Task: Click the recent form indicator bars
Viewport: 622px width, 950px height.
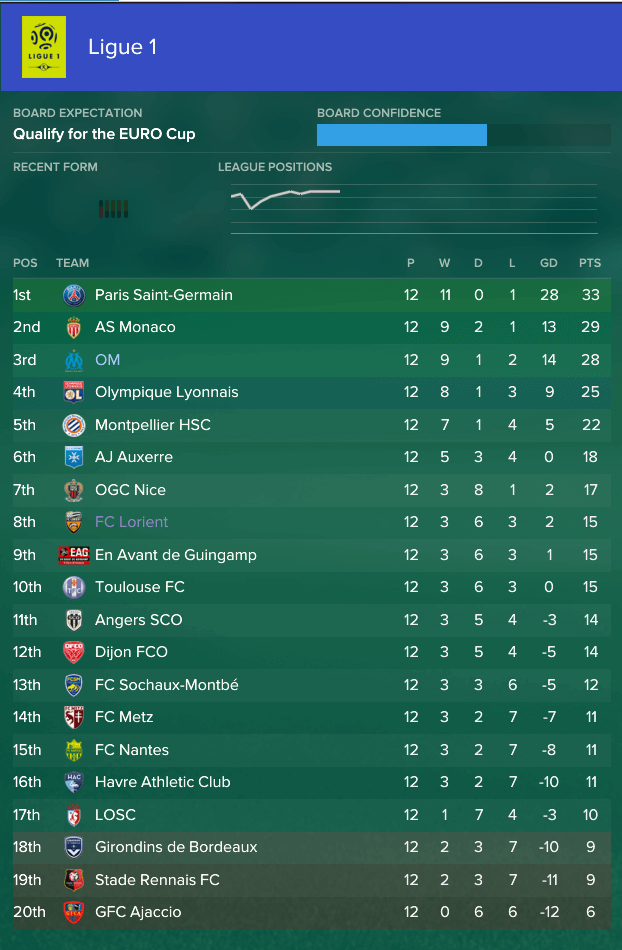Action: pyautogui.click(x=113, y=209)
